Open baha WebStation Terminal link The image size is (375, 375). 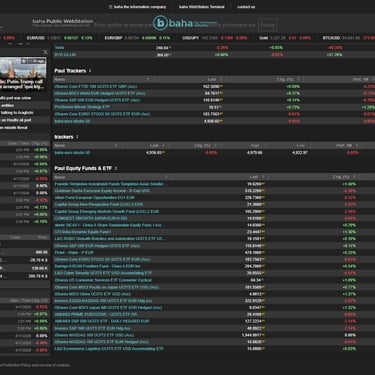click(x=202, y=7)
